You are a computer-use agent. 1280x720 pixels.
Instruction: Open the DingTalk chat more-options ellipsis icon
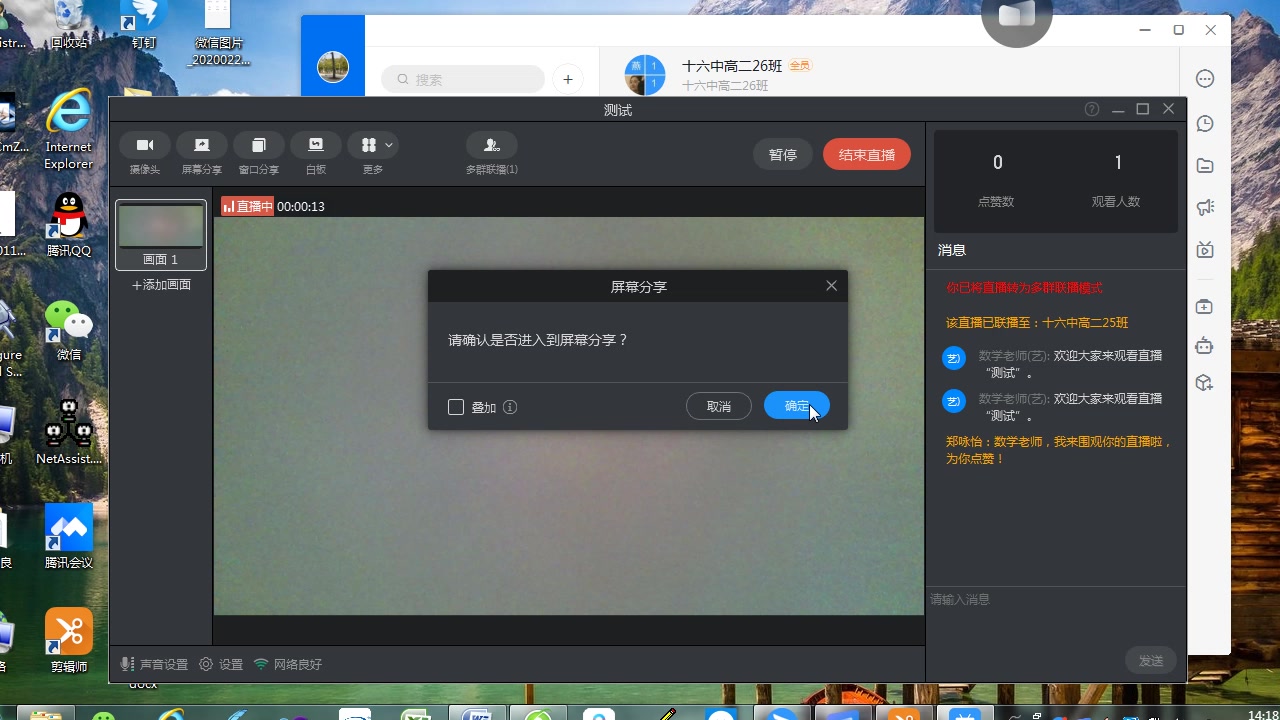click(x=1205, y=79)
